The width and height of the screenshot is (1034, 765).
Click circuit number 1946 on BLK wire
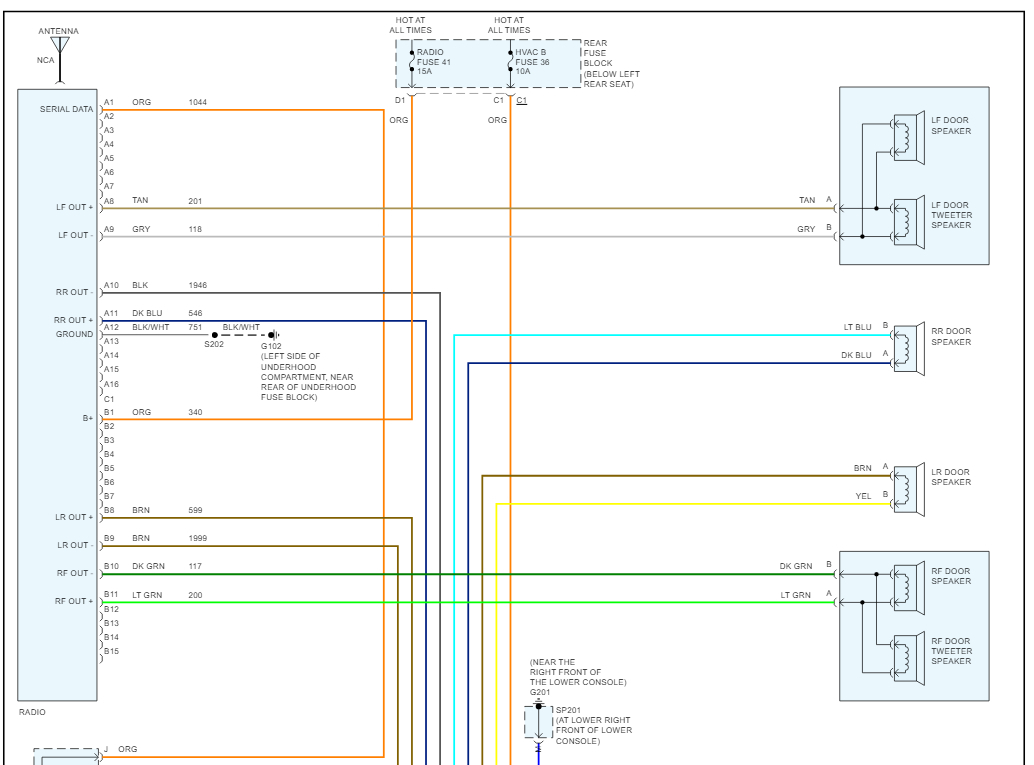(198, 286)
